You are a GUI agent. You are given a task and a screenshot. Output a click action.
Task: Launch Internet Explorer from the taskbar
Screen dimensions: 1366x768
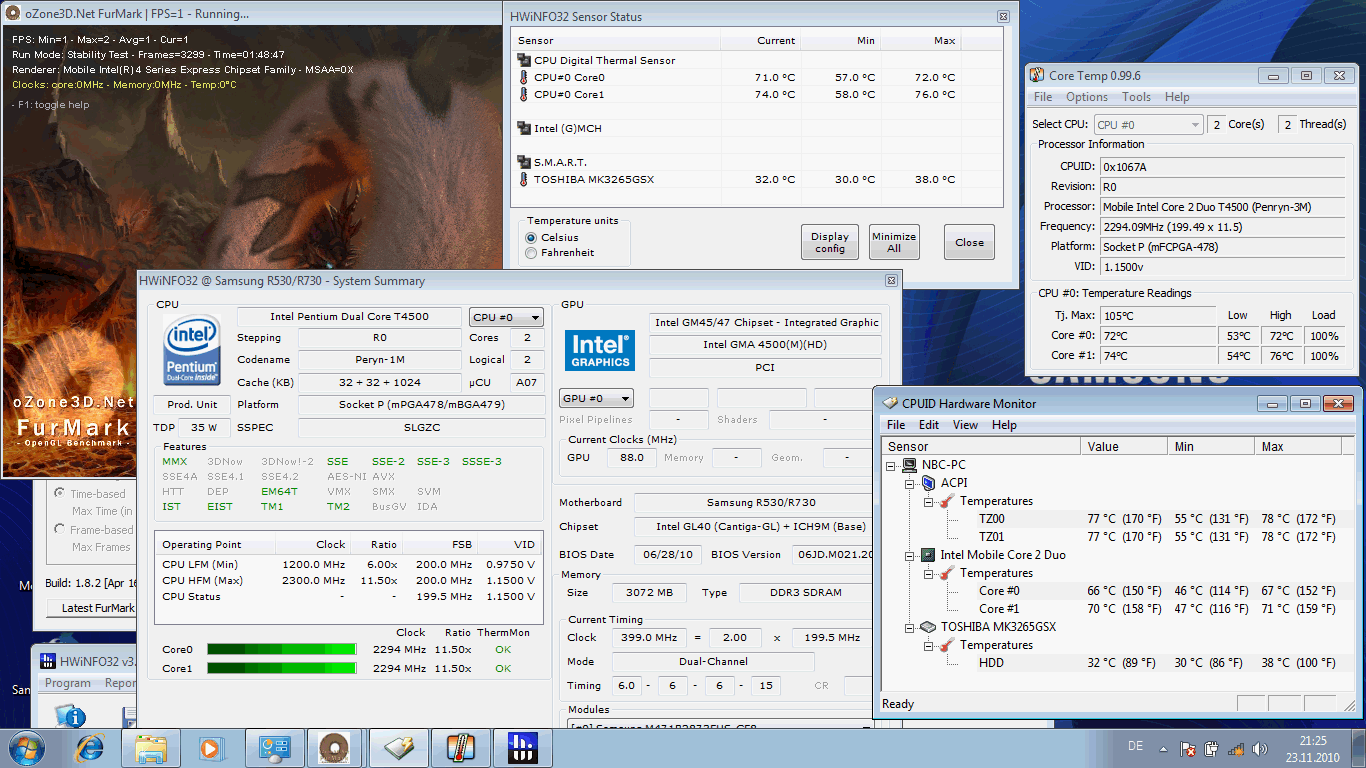click(90, 747)
